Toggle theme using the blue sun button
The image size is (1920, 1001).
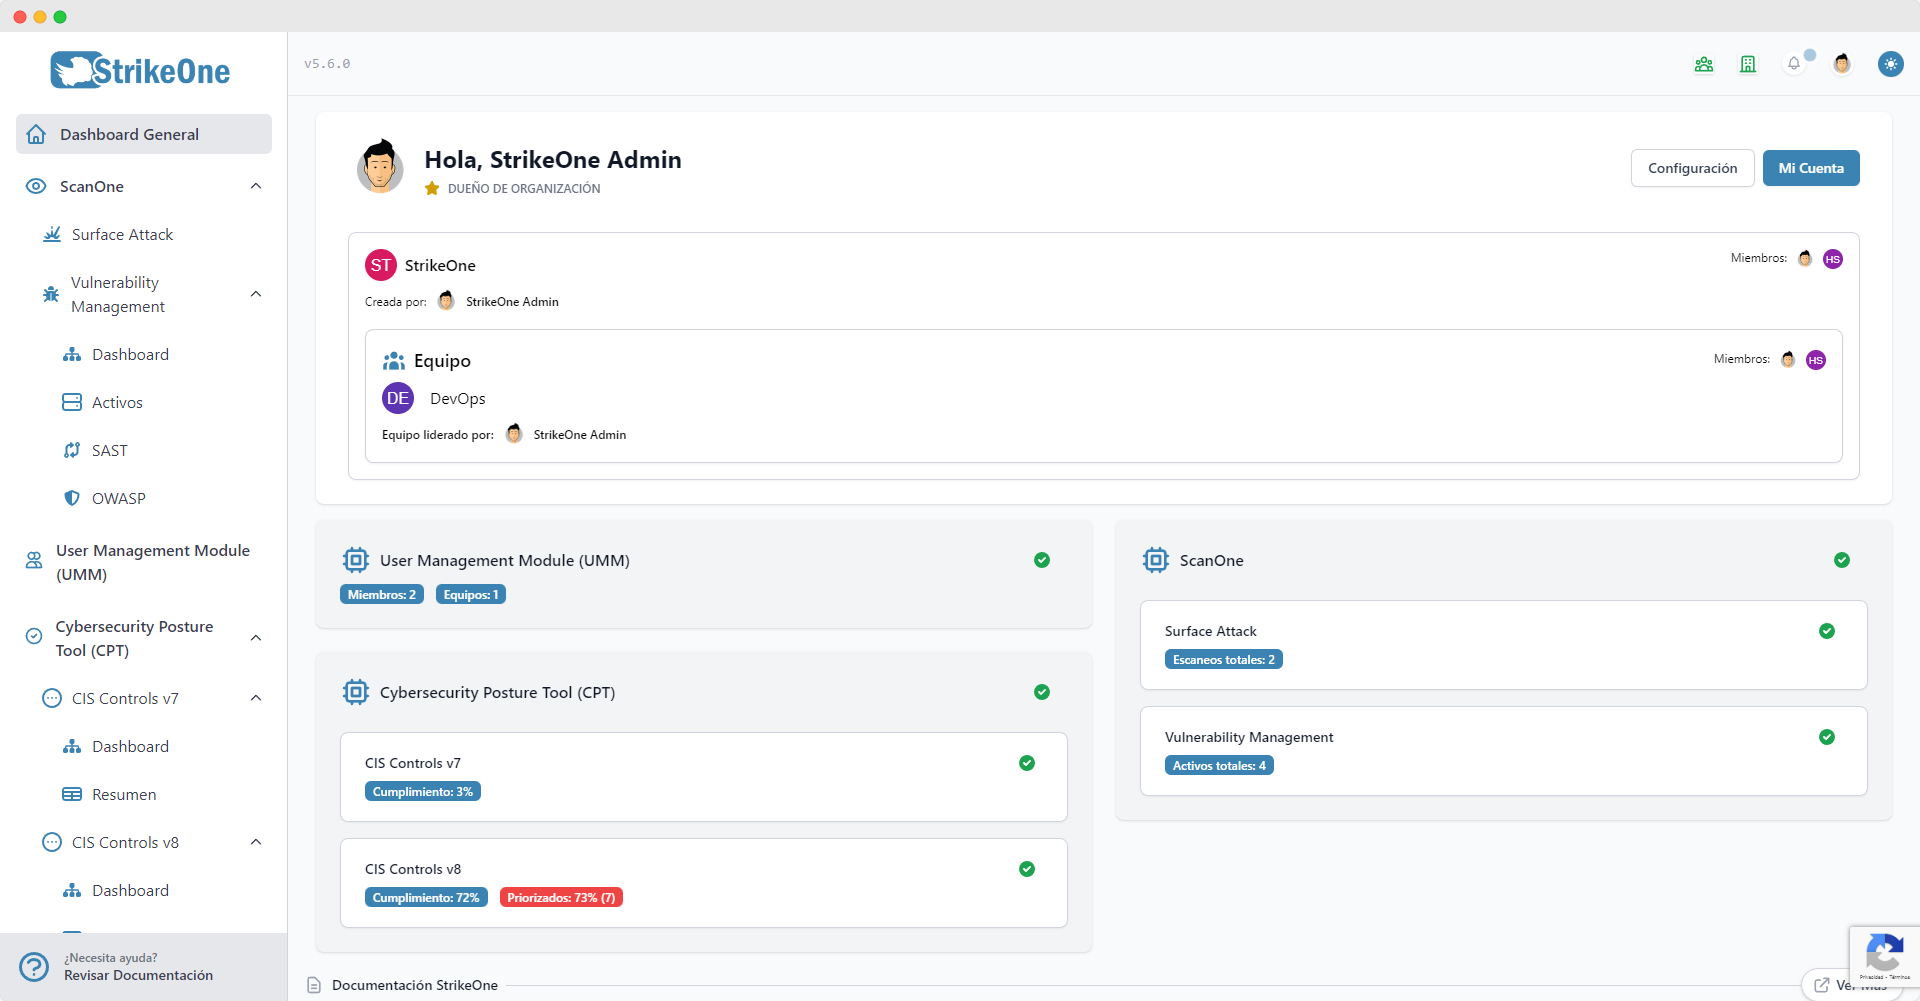click(1892, 63)
